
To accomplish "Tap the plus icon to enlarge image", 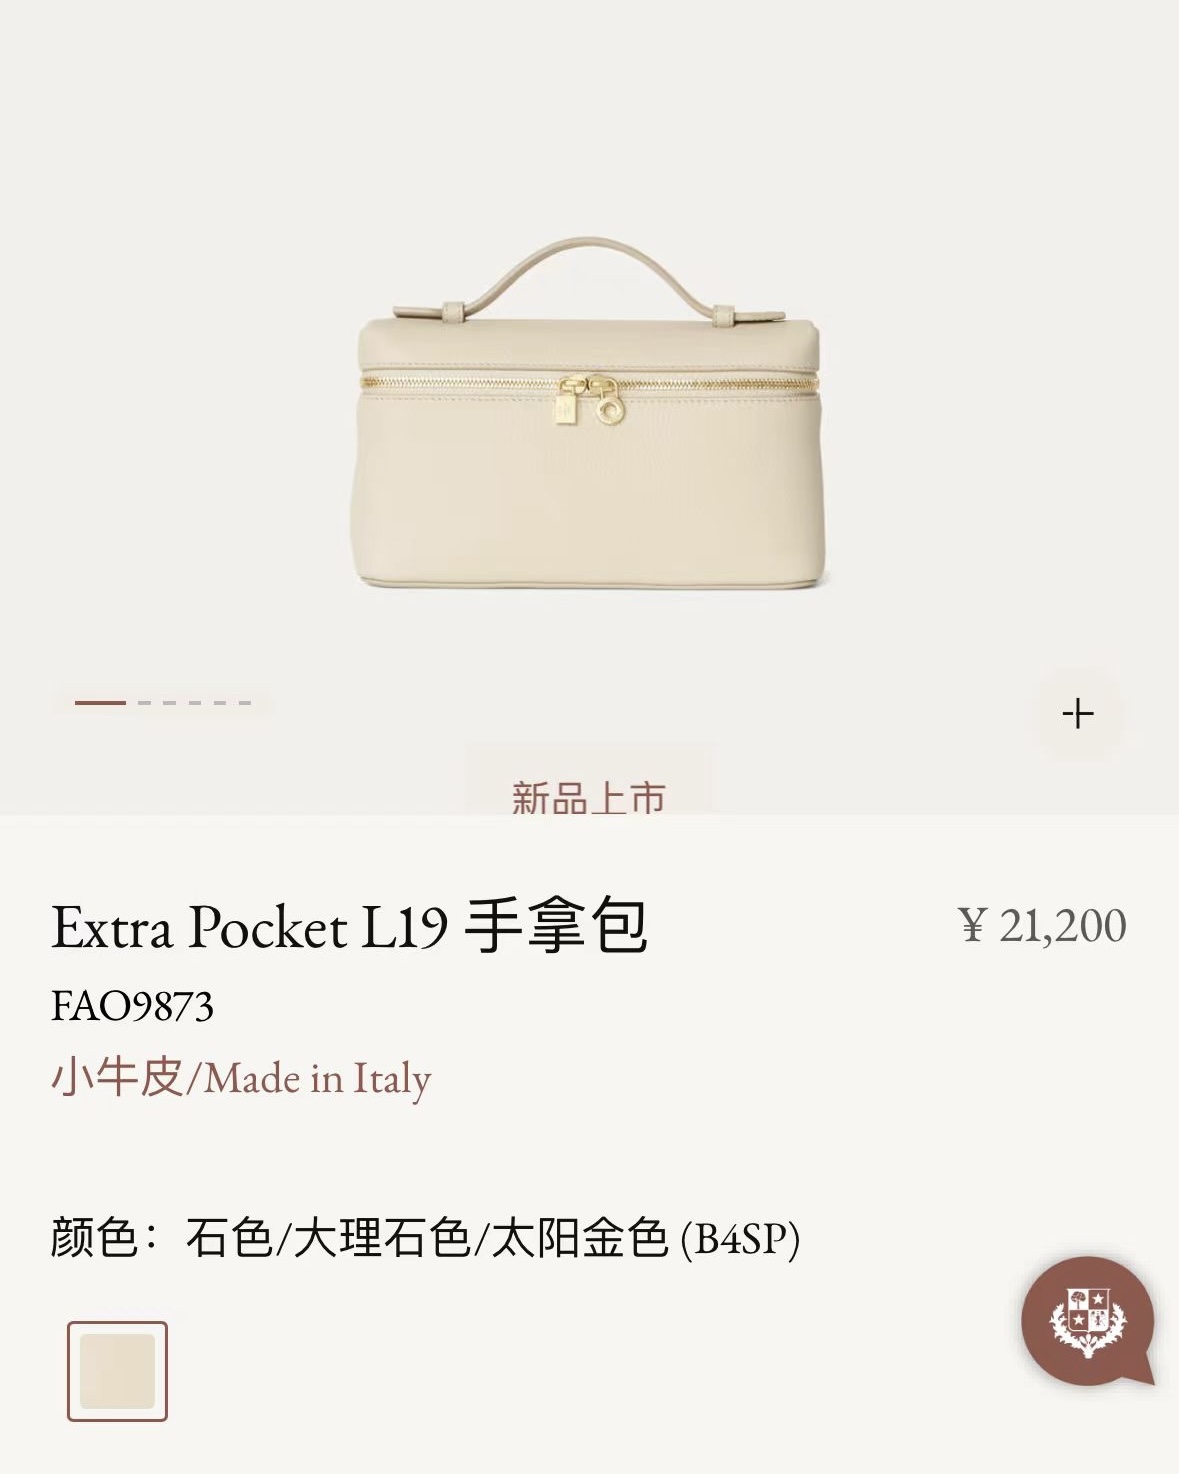I will 1078,714.
